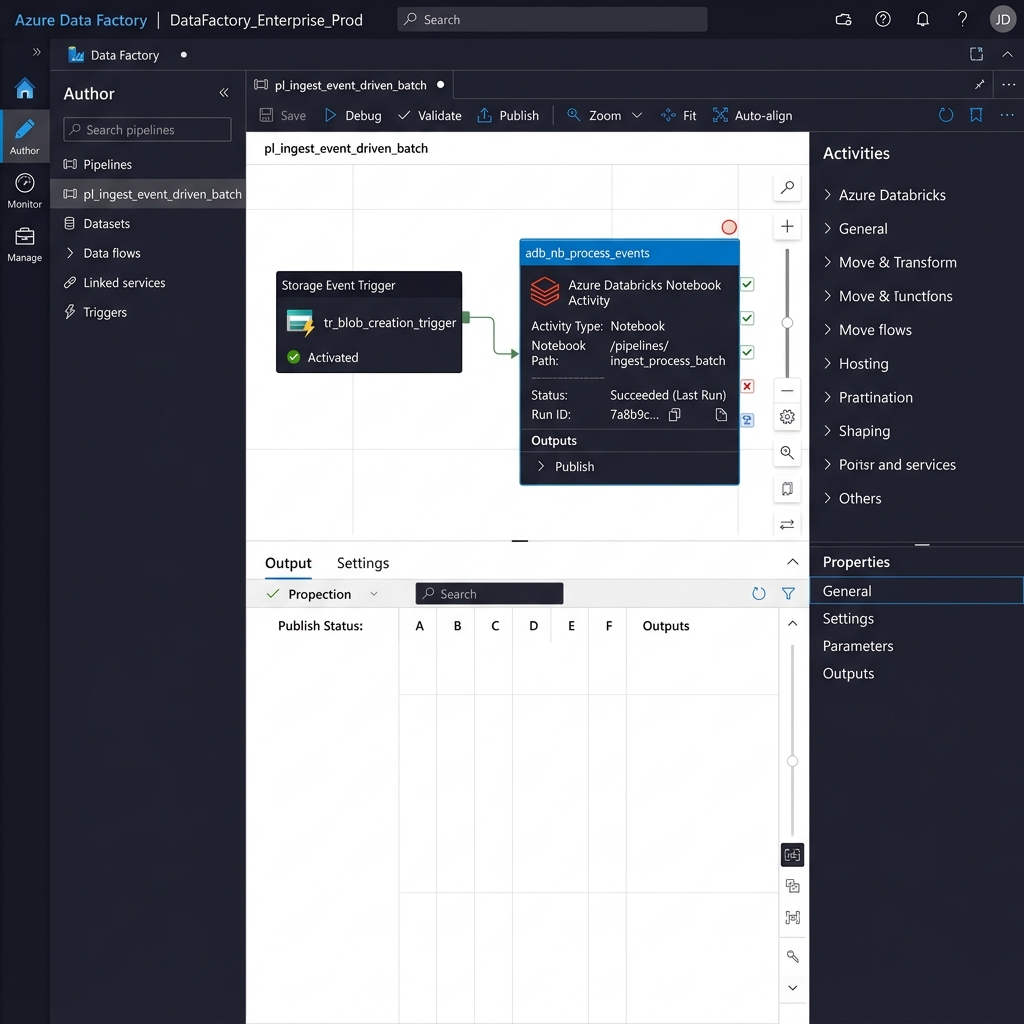Screen dimensions: 1024x1024
Task: Click the red X checkbox beside activity
Action: [x=747, y=386]
